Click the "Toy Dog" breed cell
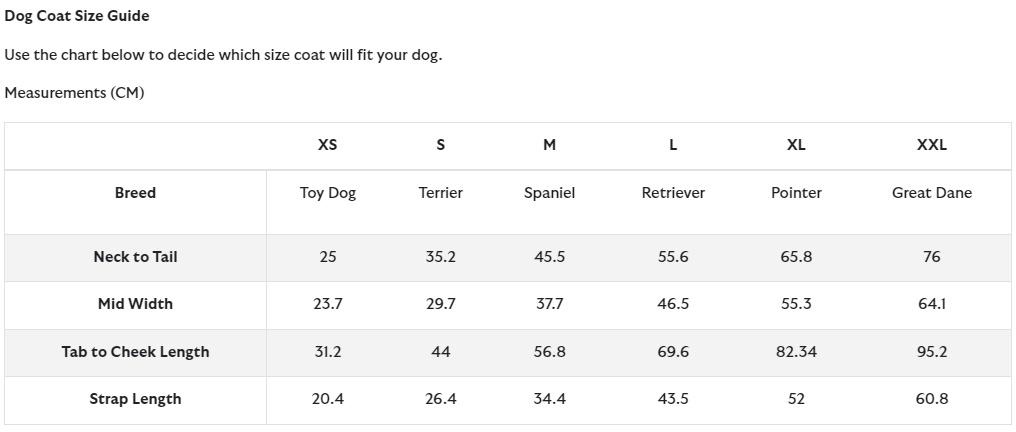Screen dimensions: 1016x432 [327, 193]
